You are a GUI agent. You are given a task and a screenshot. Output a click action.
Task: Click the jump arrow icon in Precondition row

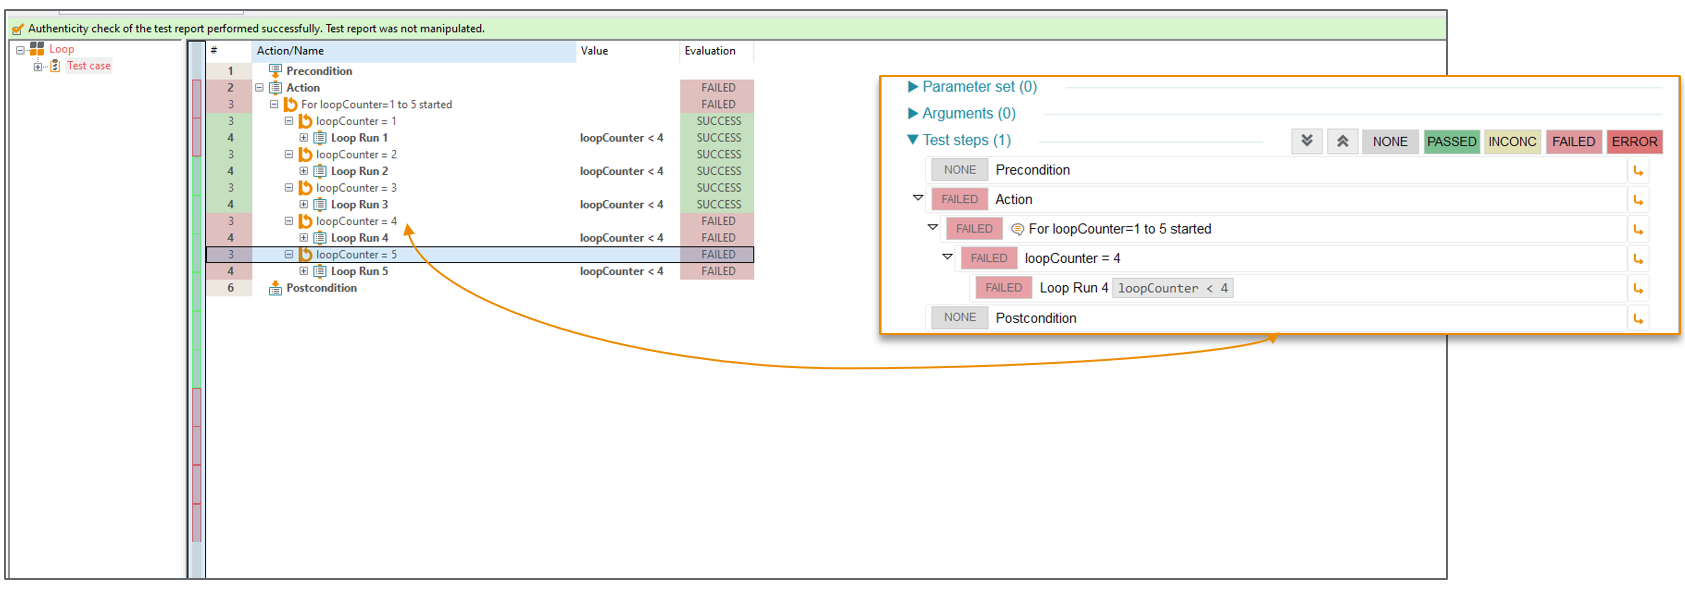point(1638,170)
